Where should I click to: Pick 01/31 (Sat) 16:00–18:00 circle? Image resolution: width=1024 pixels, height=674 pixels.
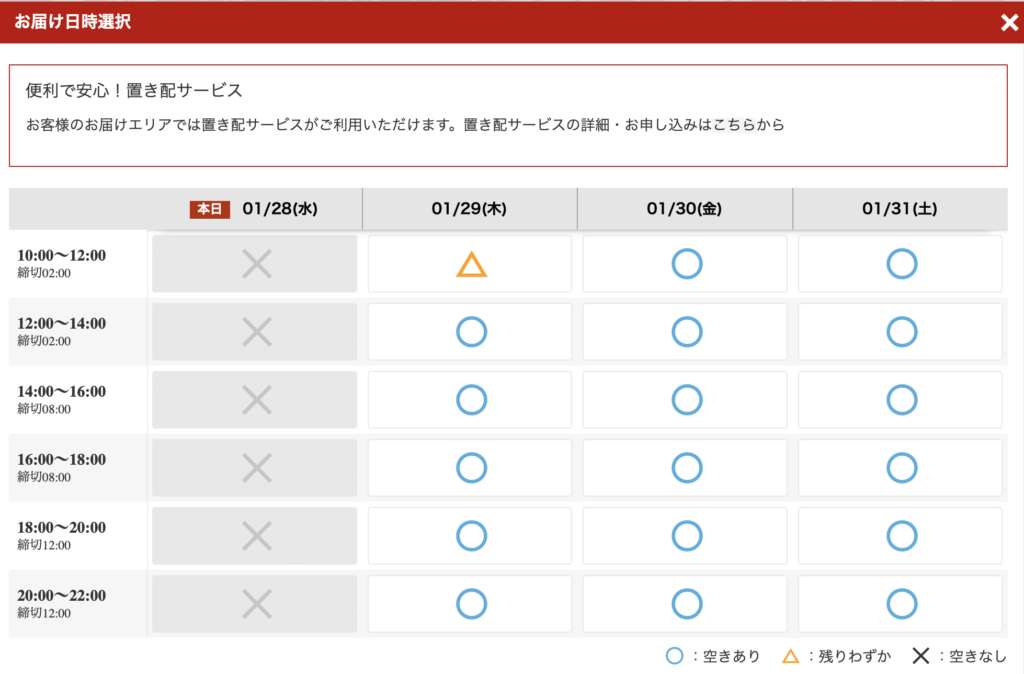901,468
